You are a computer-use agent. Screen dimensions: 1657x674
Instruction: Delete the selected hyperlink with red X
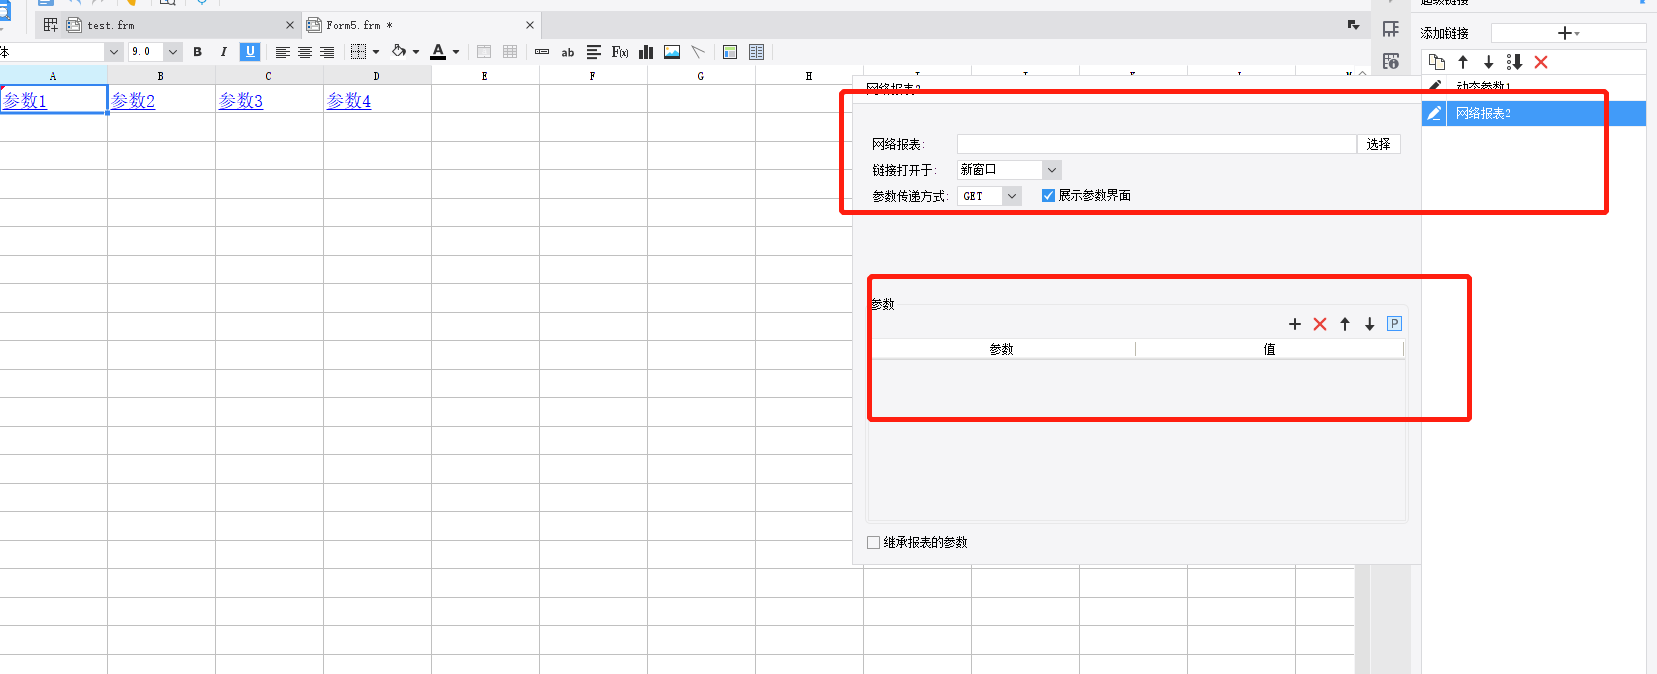click(x=1541, y=62)
